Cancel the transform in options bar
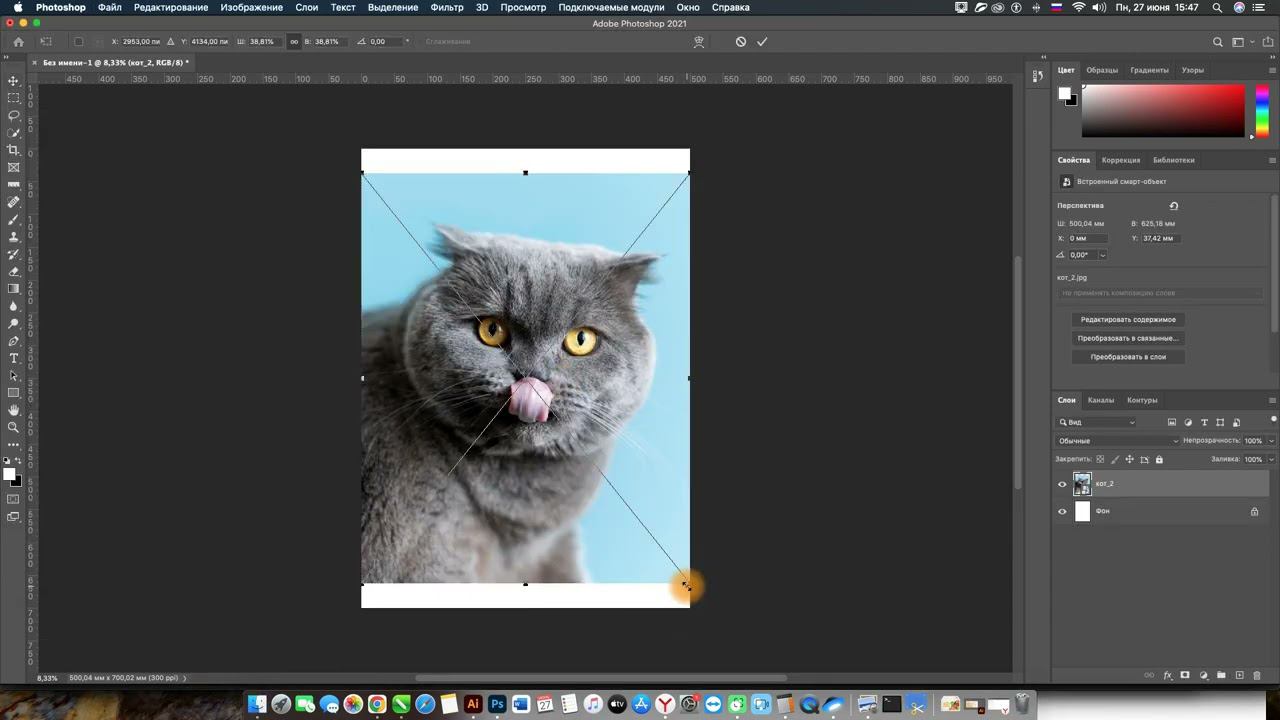Screen dimensions: 1280x720 740,42
